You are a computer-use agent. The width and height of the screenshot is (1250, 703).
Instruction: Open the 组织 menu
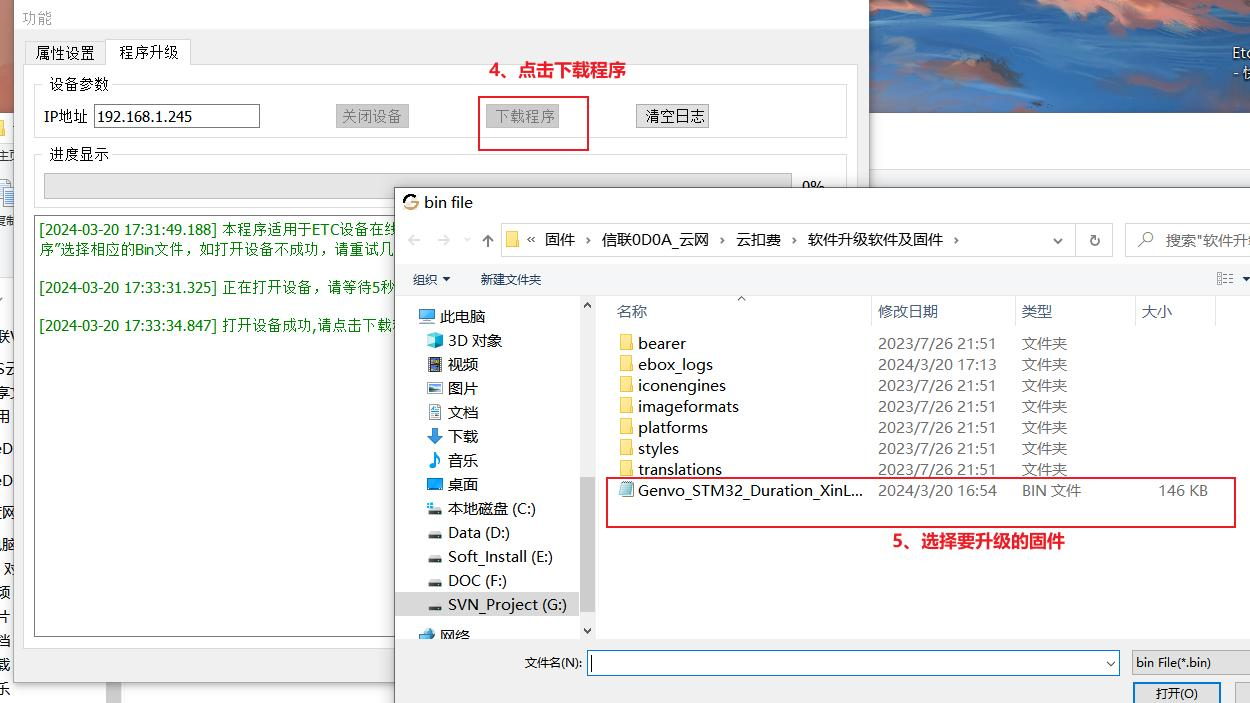pos(431,279)
